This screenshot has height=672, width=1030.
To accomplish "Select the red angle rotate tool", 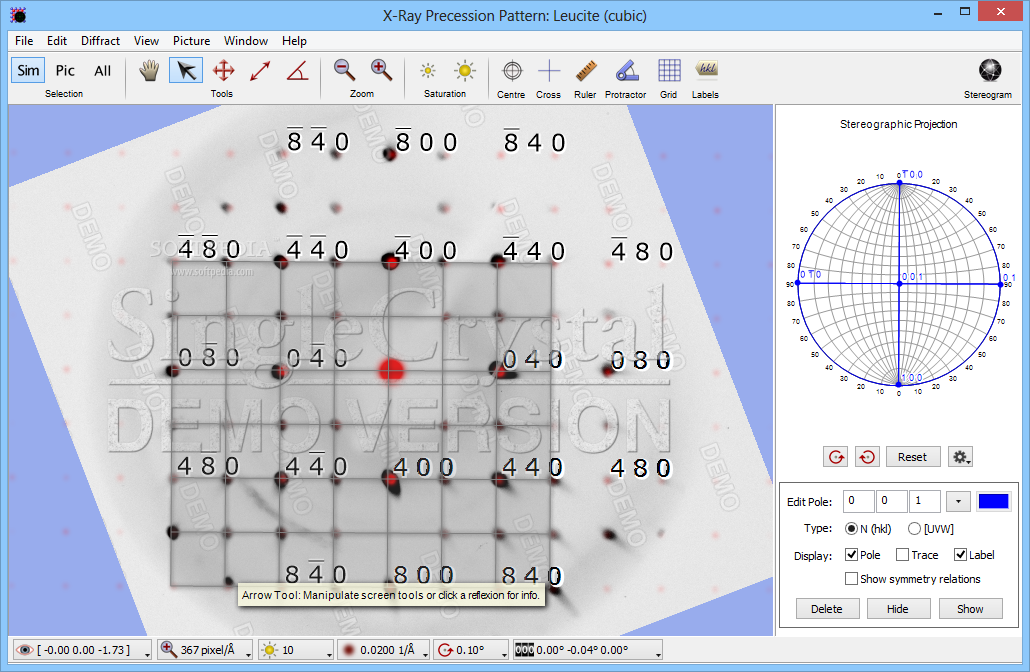I will pyautogui.click(x=298, y=70).
